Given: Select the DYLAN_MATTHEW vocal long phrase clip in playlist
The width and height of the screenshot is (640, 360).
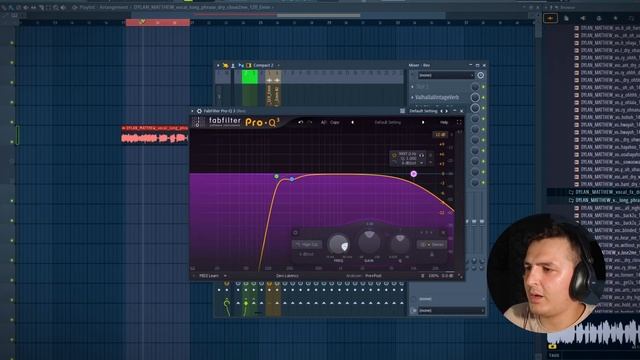Looking at the screenshot, I should point(154,134).
